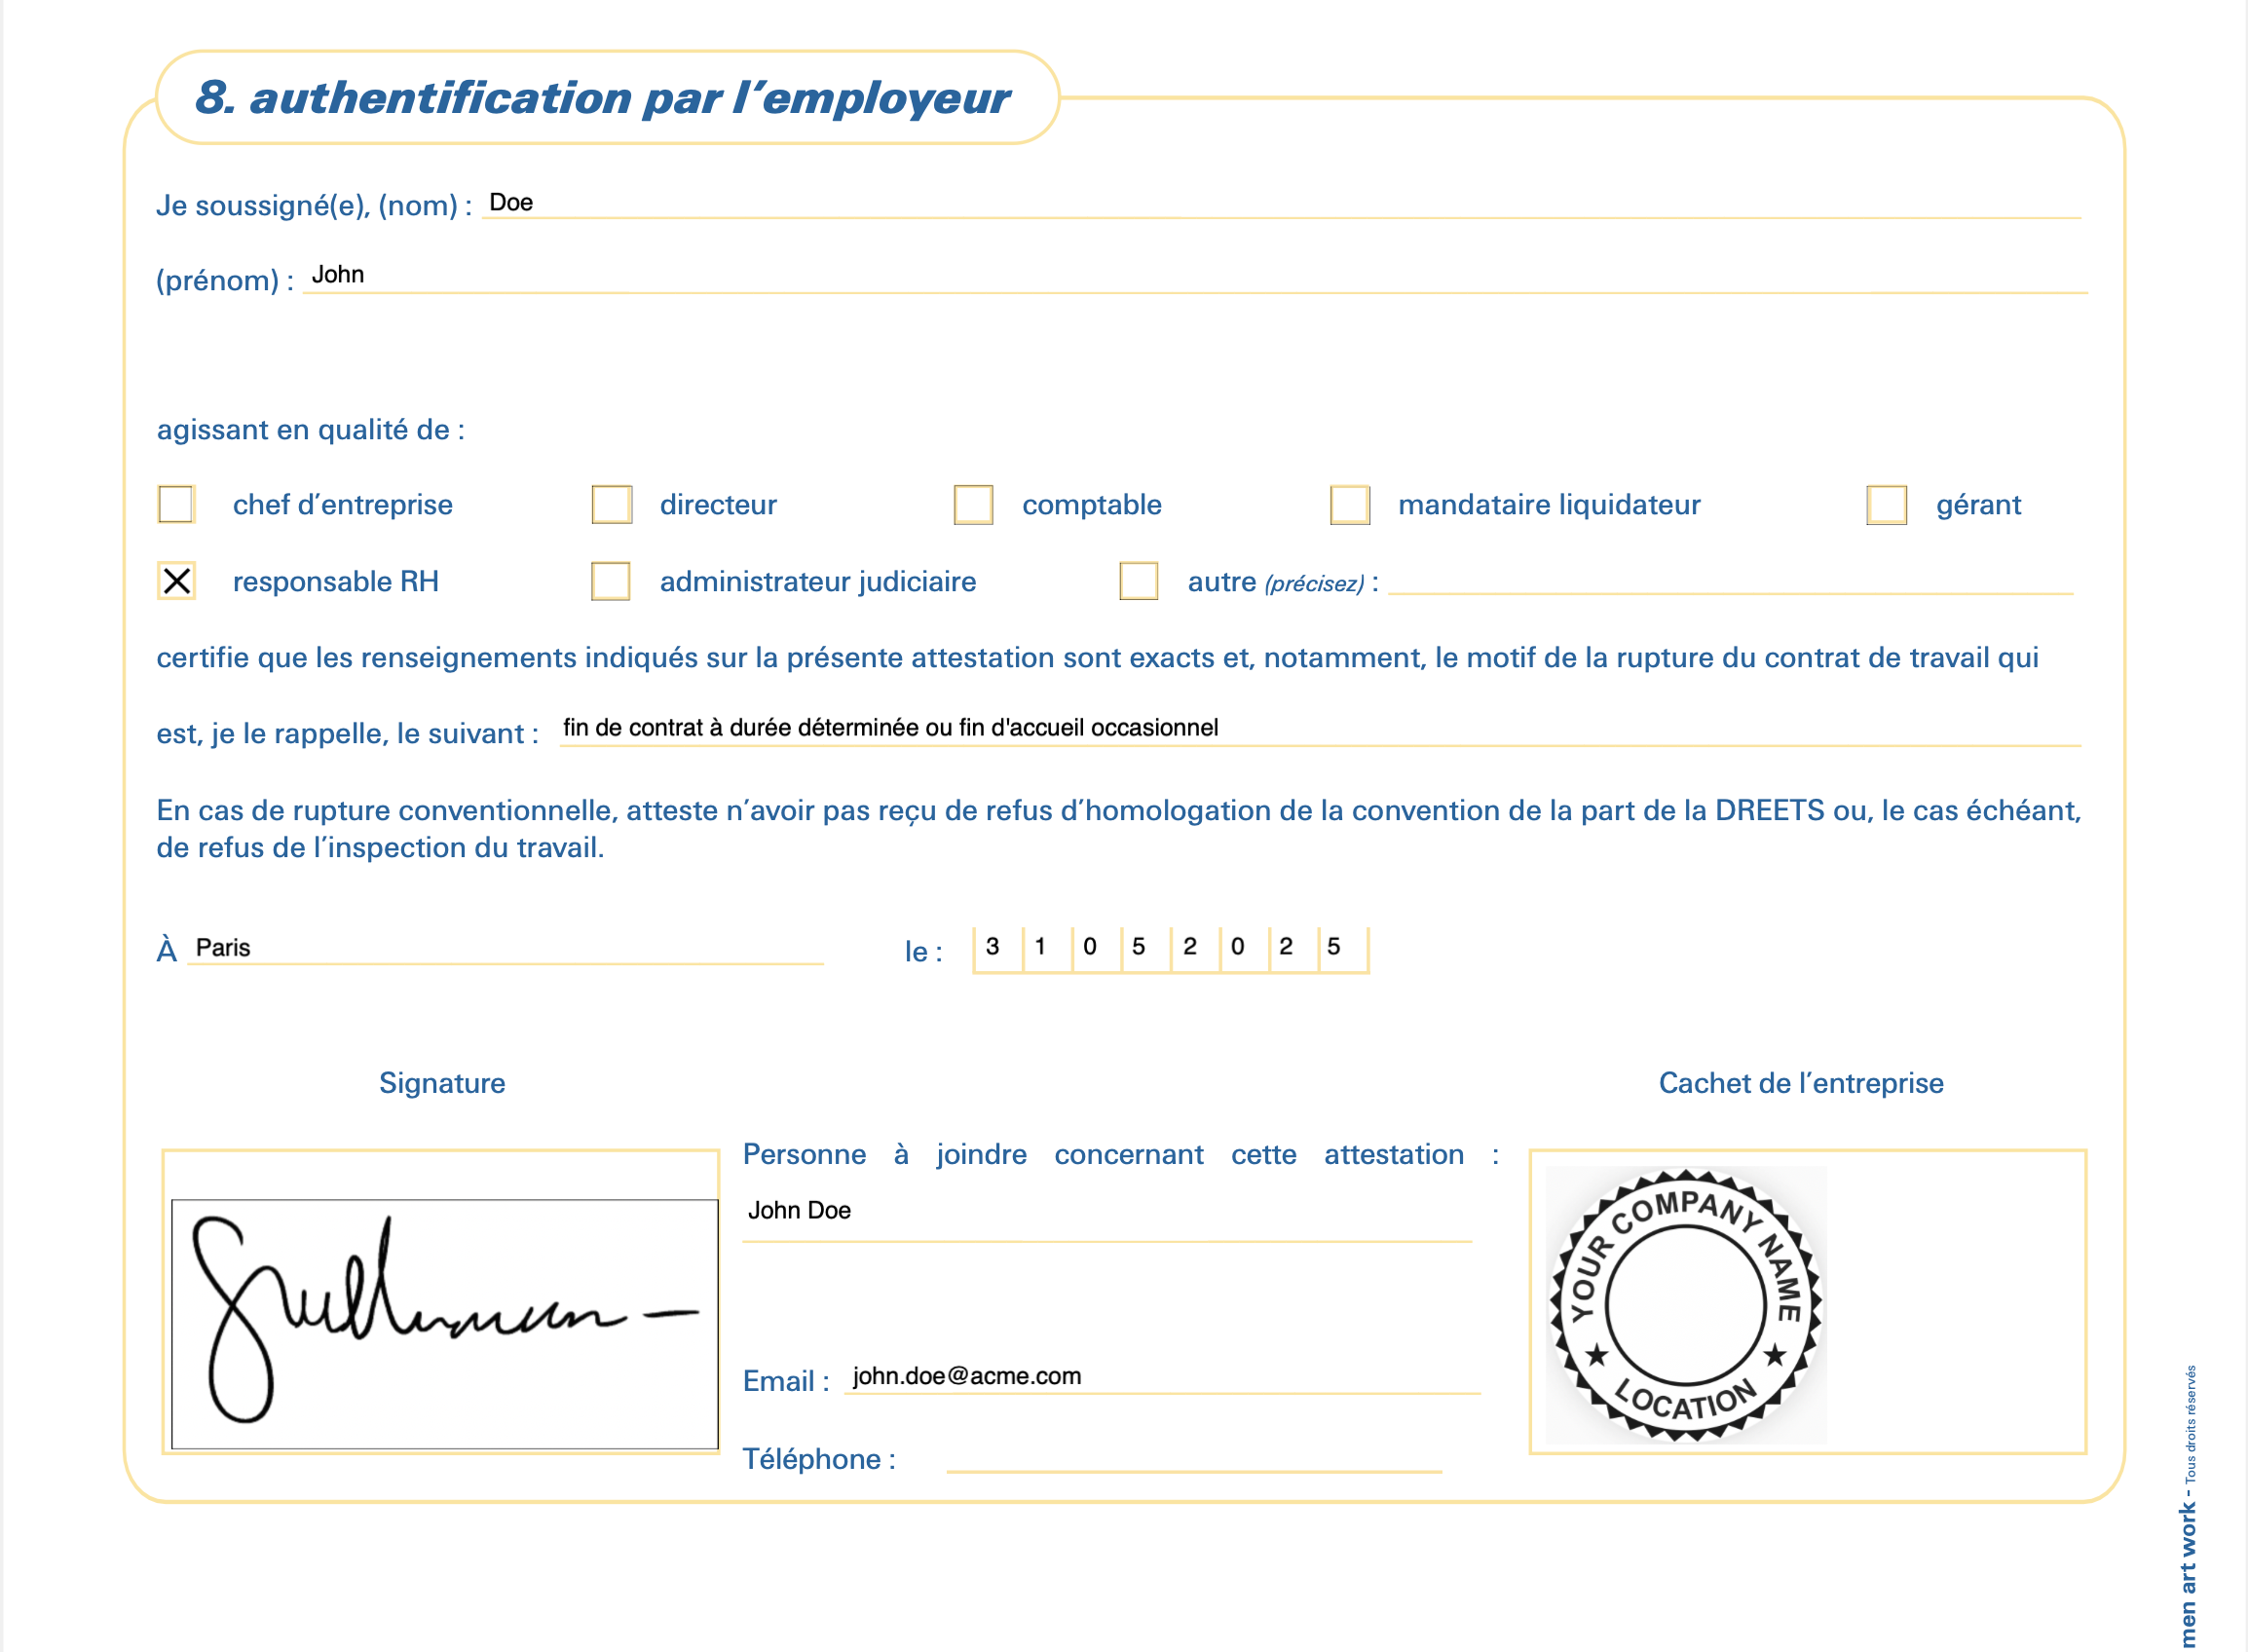Screen dimensions: 2248x1652
Task: Click the Cachet de l'entreprise label
Action: [x=1801, y=1083]
